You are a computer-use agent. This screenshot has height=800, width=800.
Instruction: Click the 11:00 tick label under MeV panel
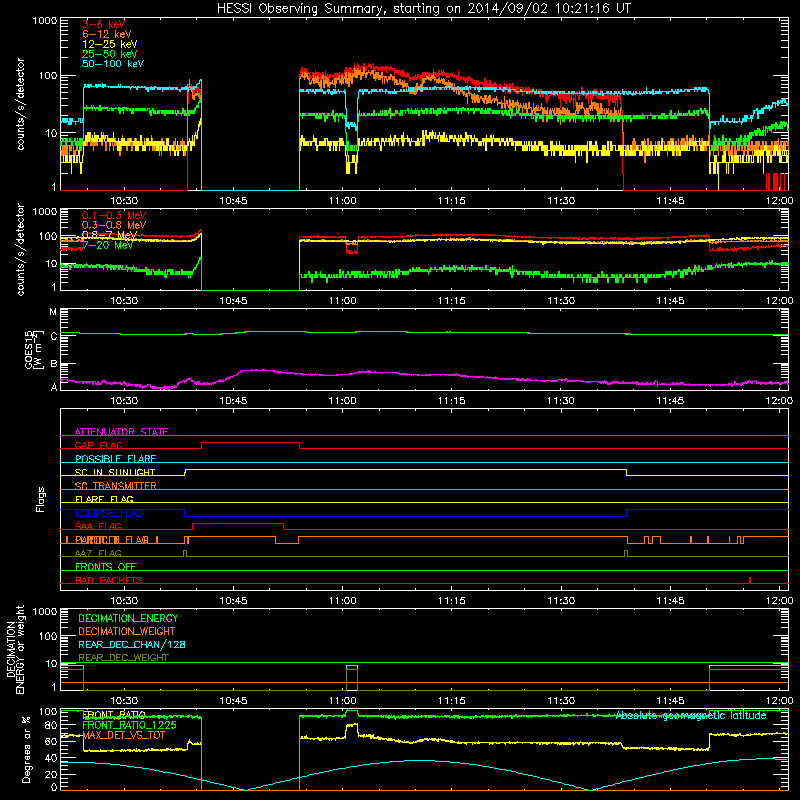(342, 301)
